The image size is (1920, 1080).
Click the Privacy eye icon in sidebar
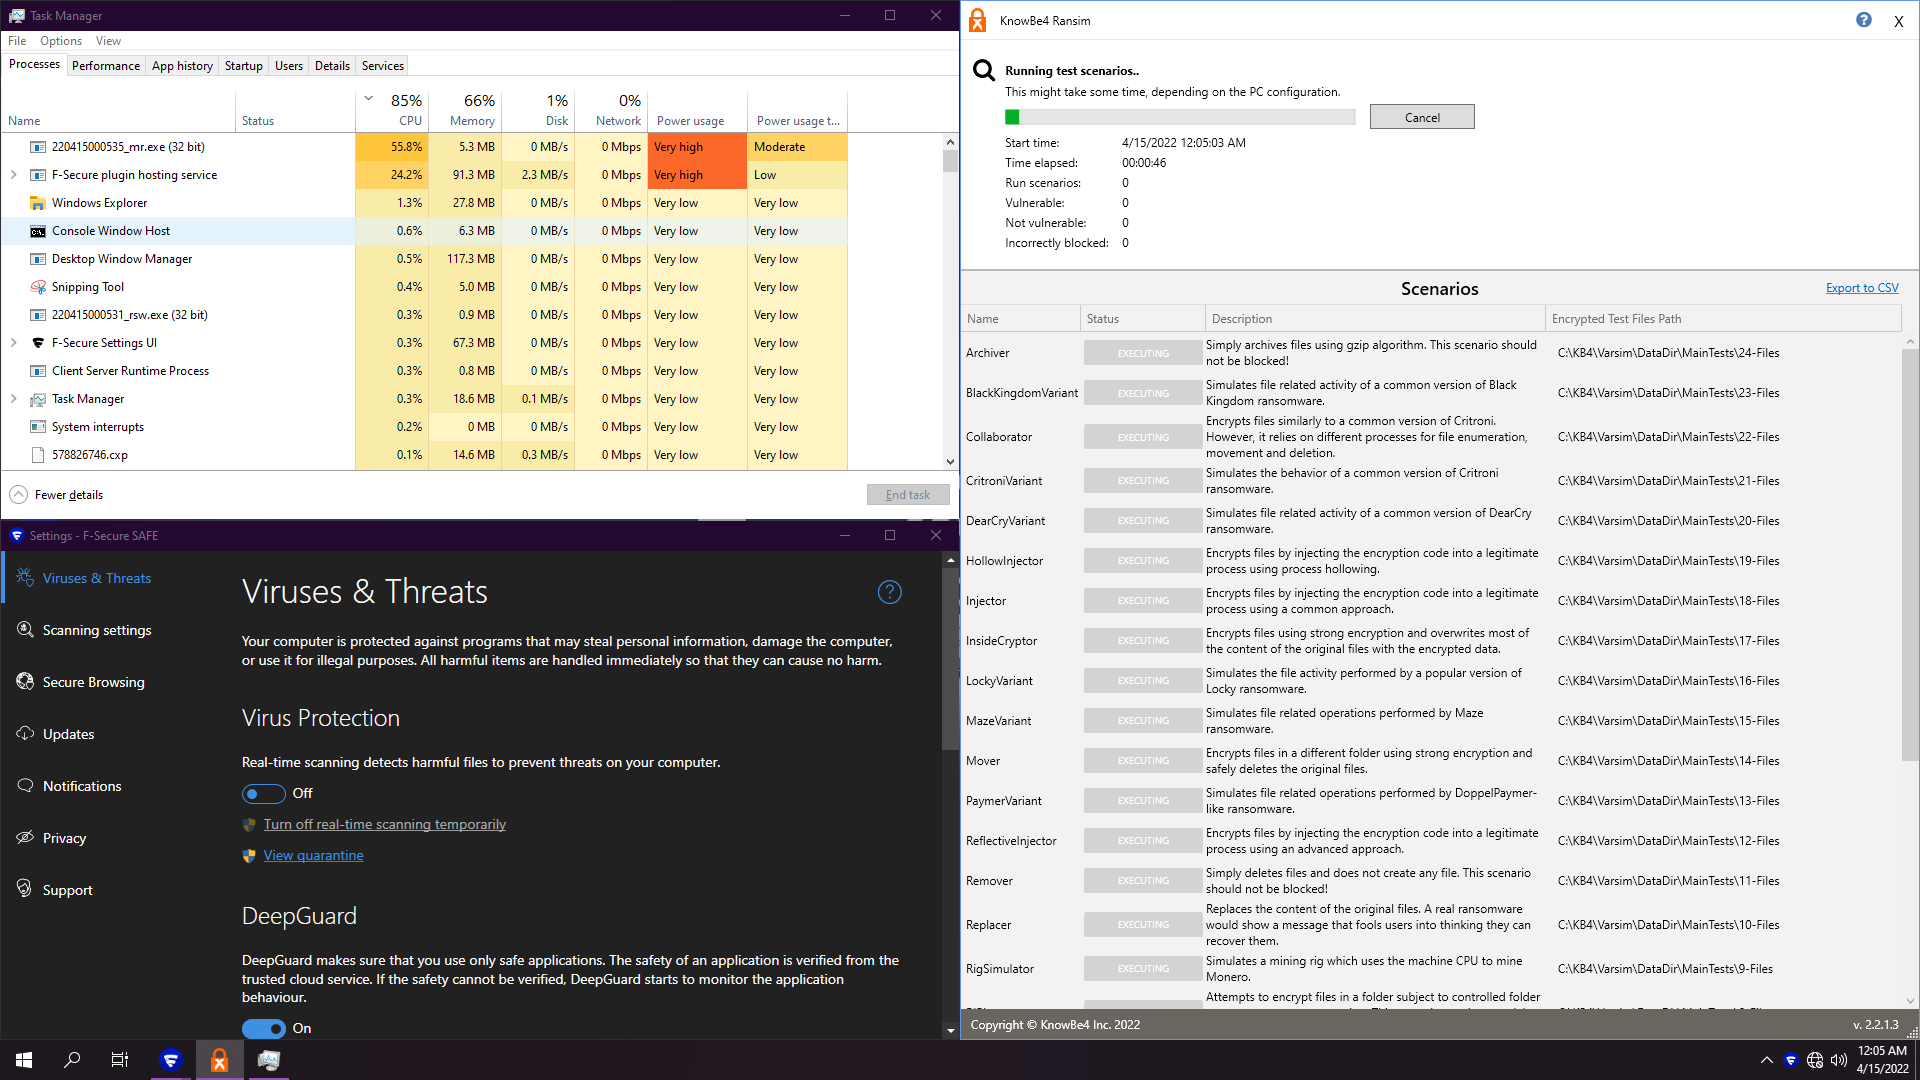(x=25, y=837)
